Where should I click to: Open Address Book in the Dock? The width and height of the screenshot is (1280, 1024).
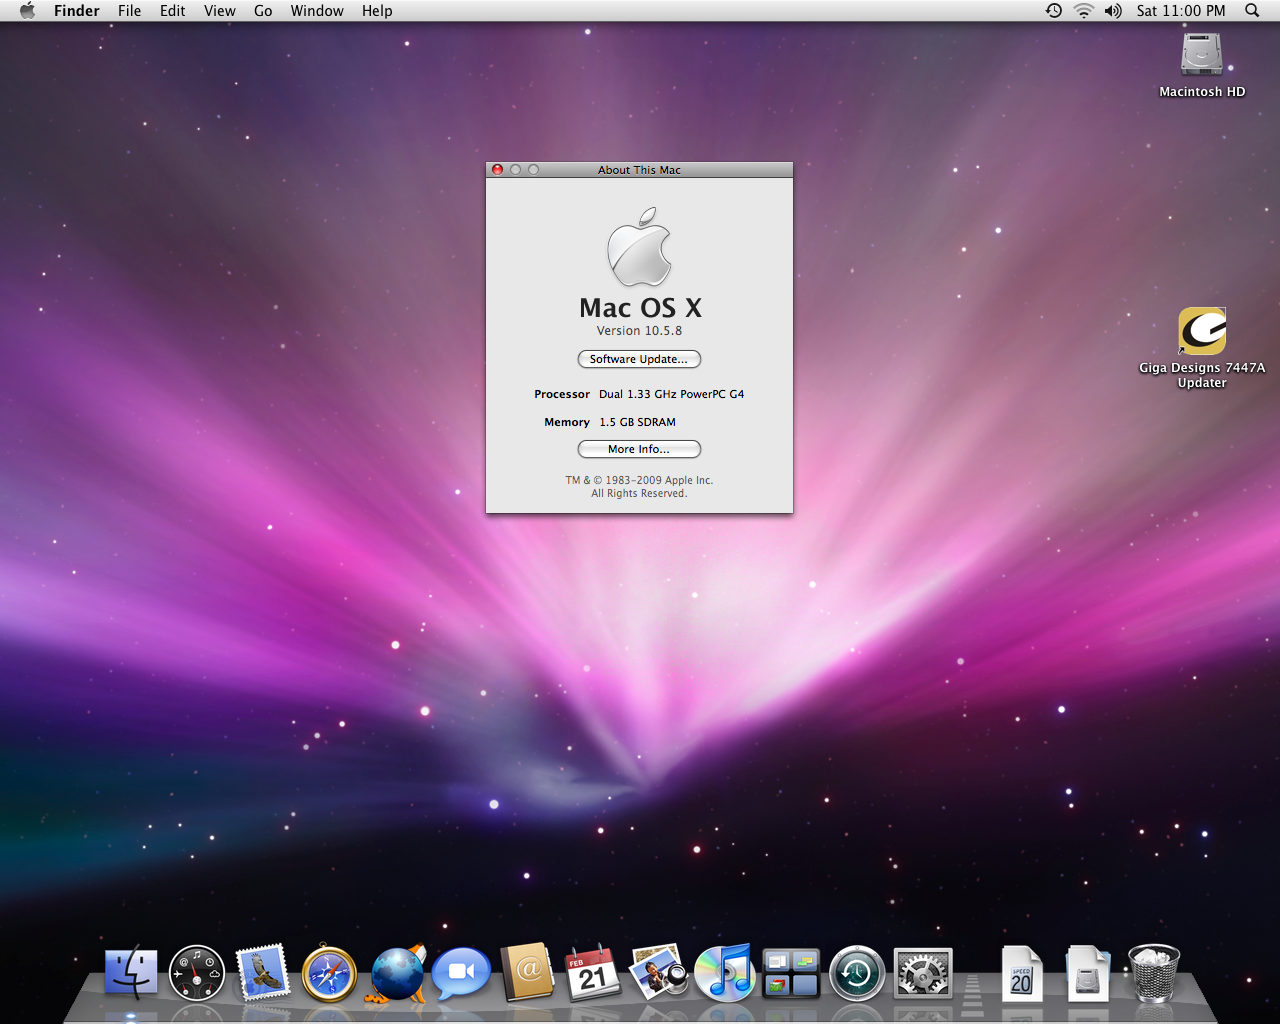point(527,972)
